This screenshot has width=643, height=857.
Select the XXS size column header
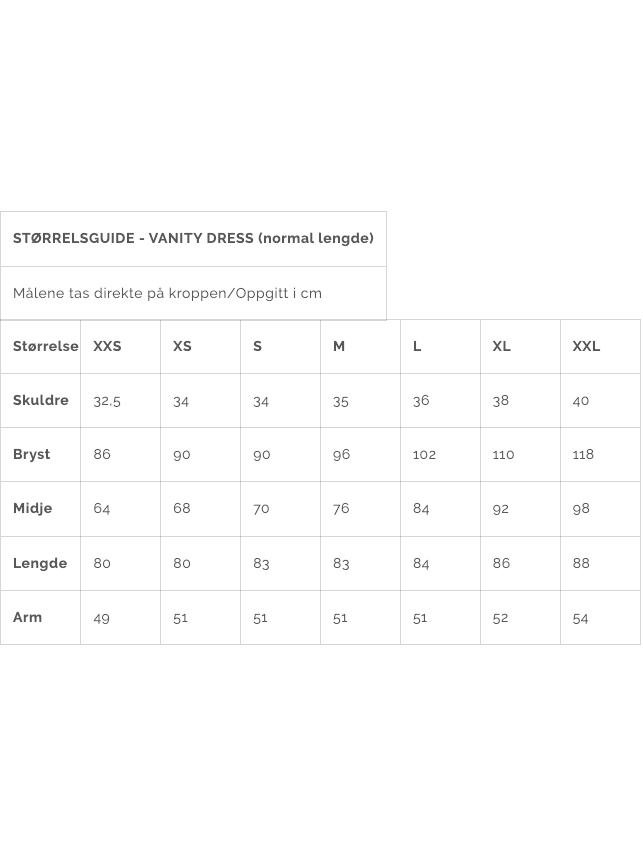[x=107, y=346]
